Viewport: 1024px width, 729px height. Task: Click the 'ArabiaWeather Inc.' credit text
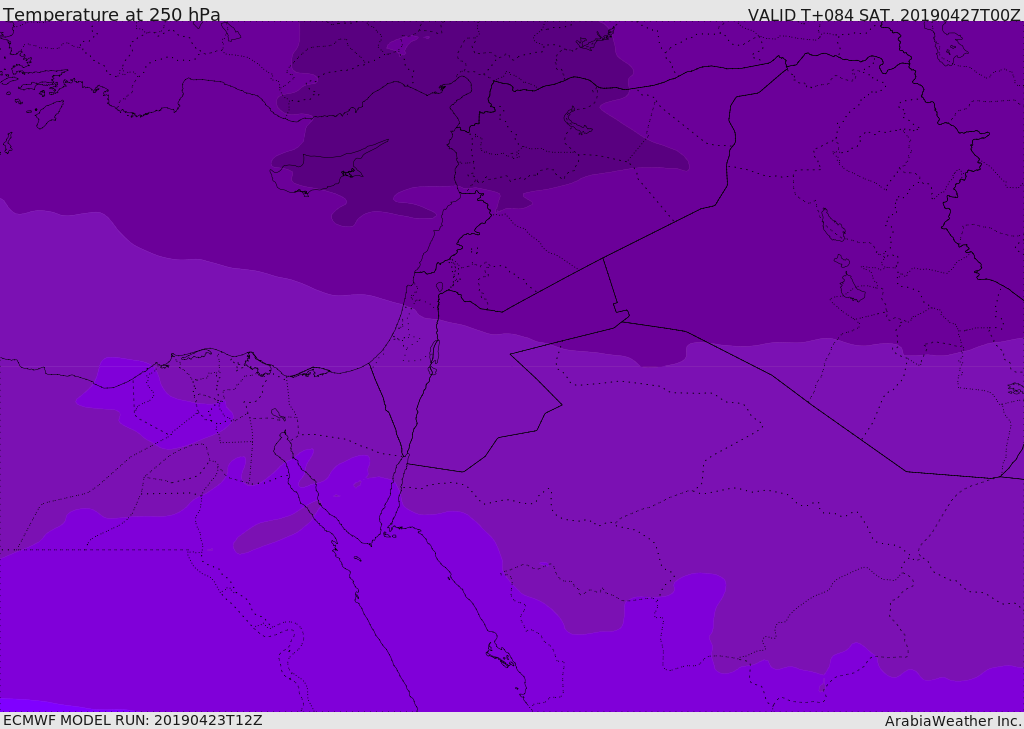tap(953, 721)
